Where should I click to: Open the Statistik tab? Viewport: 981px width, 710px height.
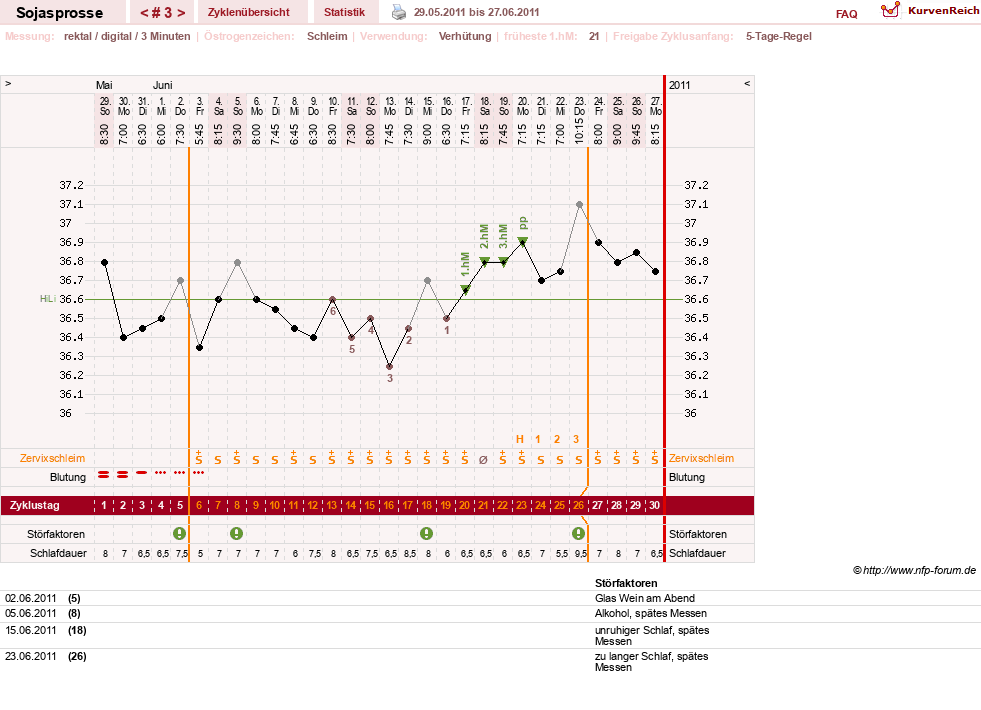(344, 12)
